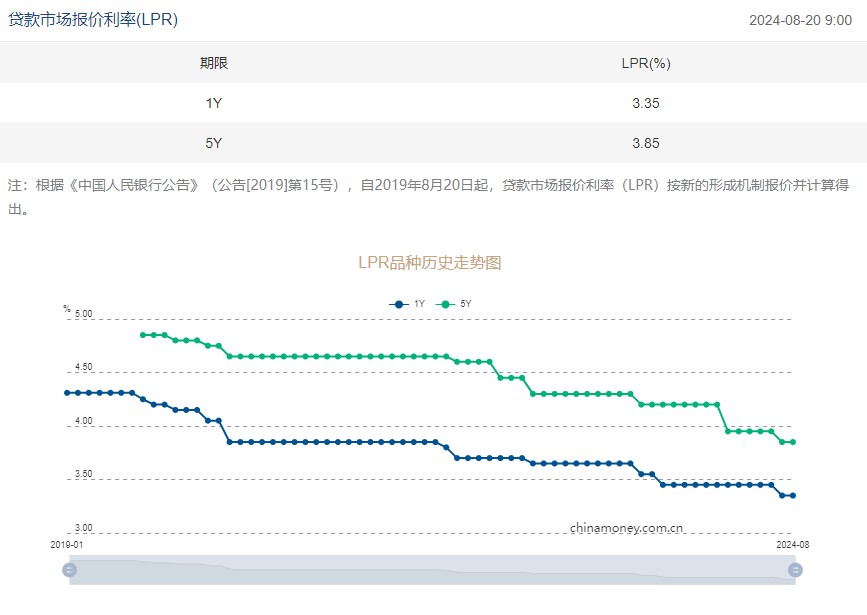
Task: Select the last blue 1Y data point
Action: click(x=793, y=495)
